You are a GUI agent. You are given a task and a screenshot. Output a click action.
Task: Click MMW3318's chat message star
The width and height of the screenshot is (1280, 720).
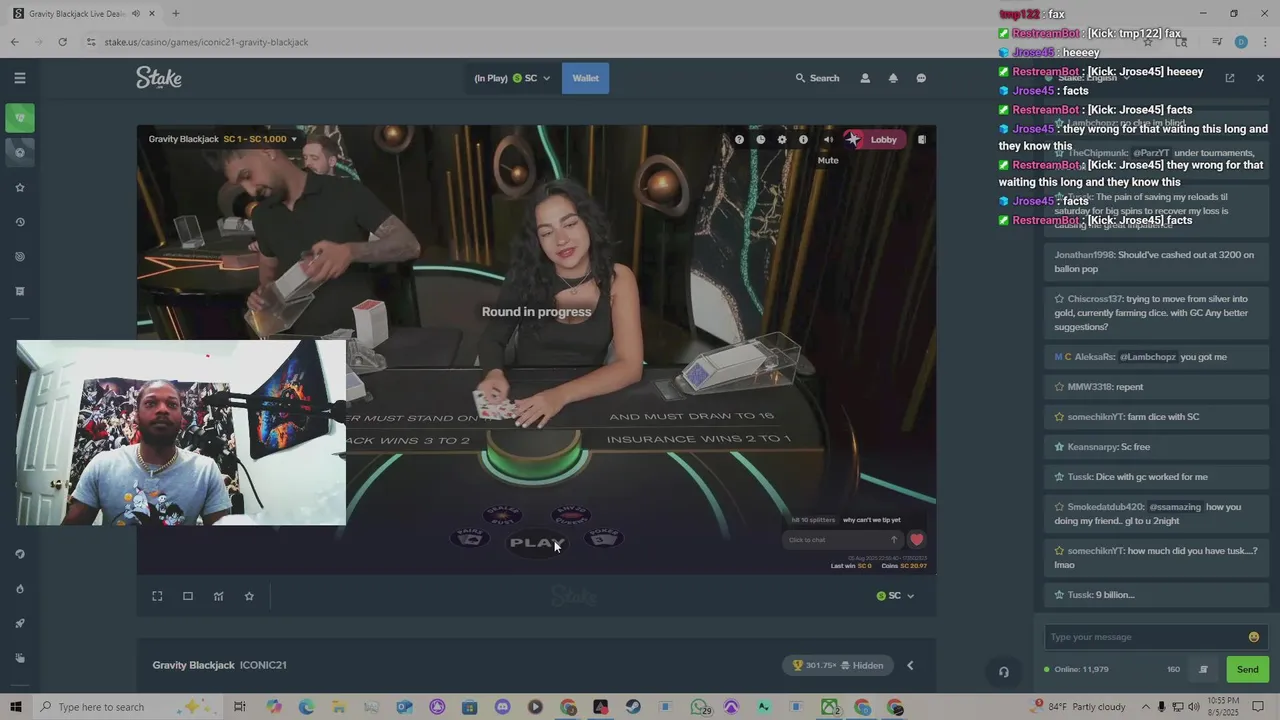pyautogui.click(x=1059, y=387)
